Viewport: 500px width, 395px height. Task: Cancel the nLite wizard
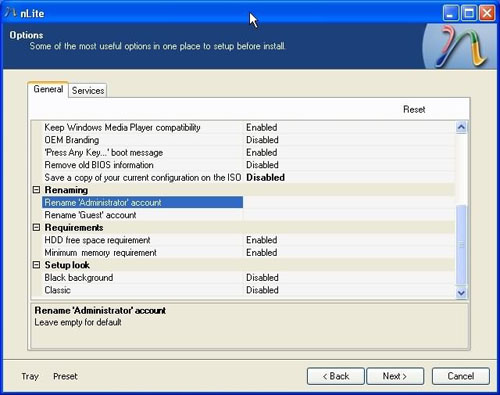461,376
